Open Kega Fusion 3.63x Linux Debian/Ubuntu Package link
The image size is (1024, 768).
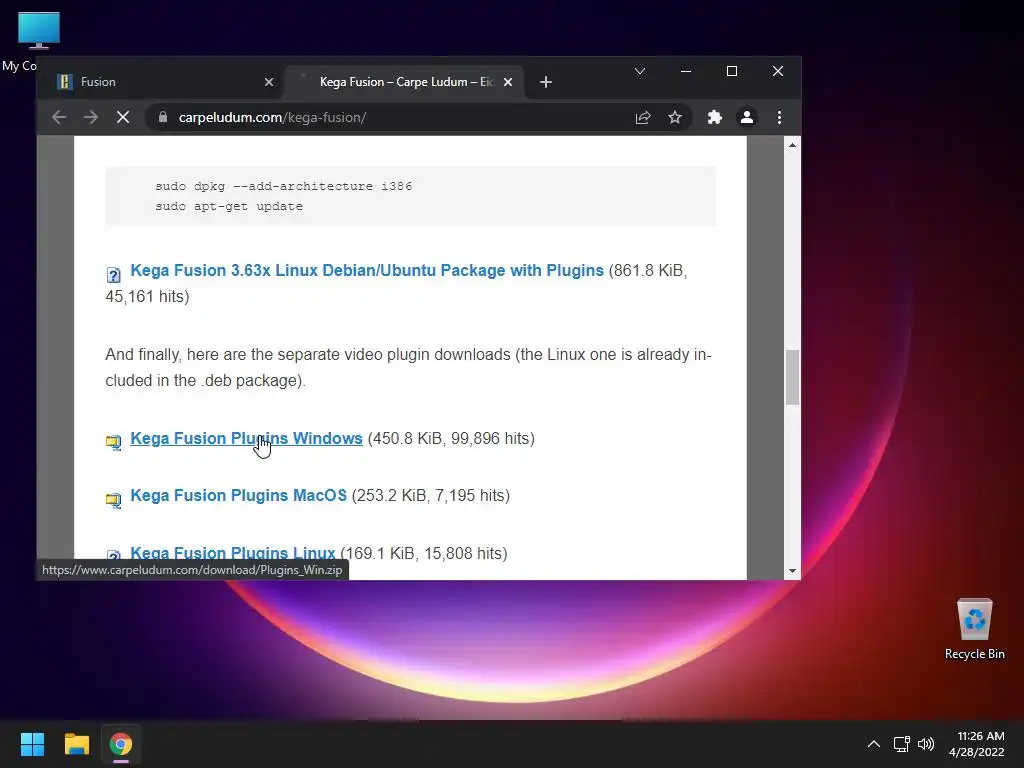[x=367, y=270]
